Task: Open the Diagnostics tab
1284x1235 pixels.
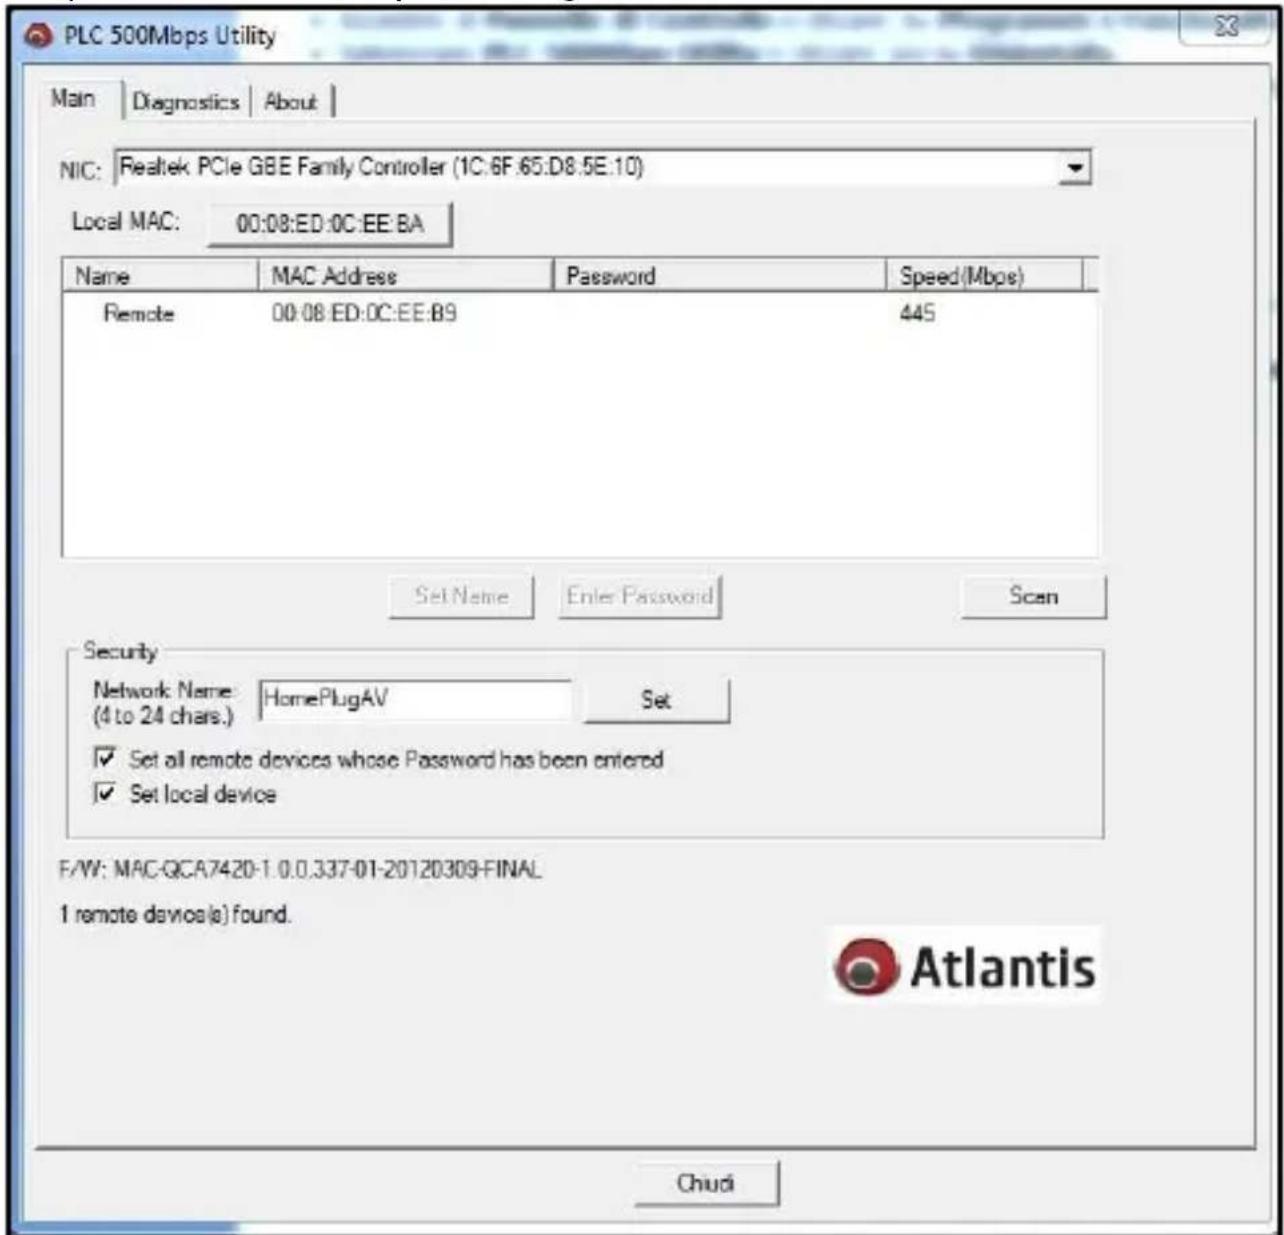Action: (186, 102)
